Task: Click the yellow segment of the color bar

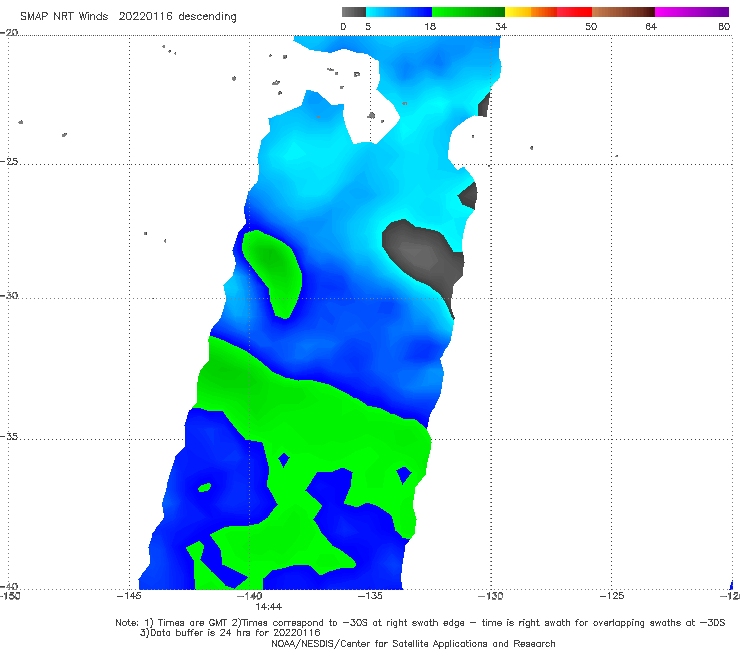Action: click(518, 12)
